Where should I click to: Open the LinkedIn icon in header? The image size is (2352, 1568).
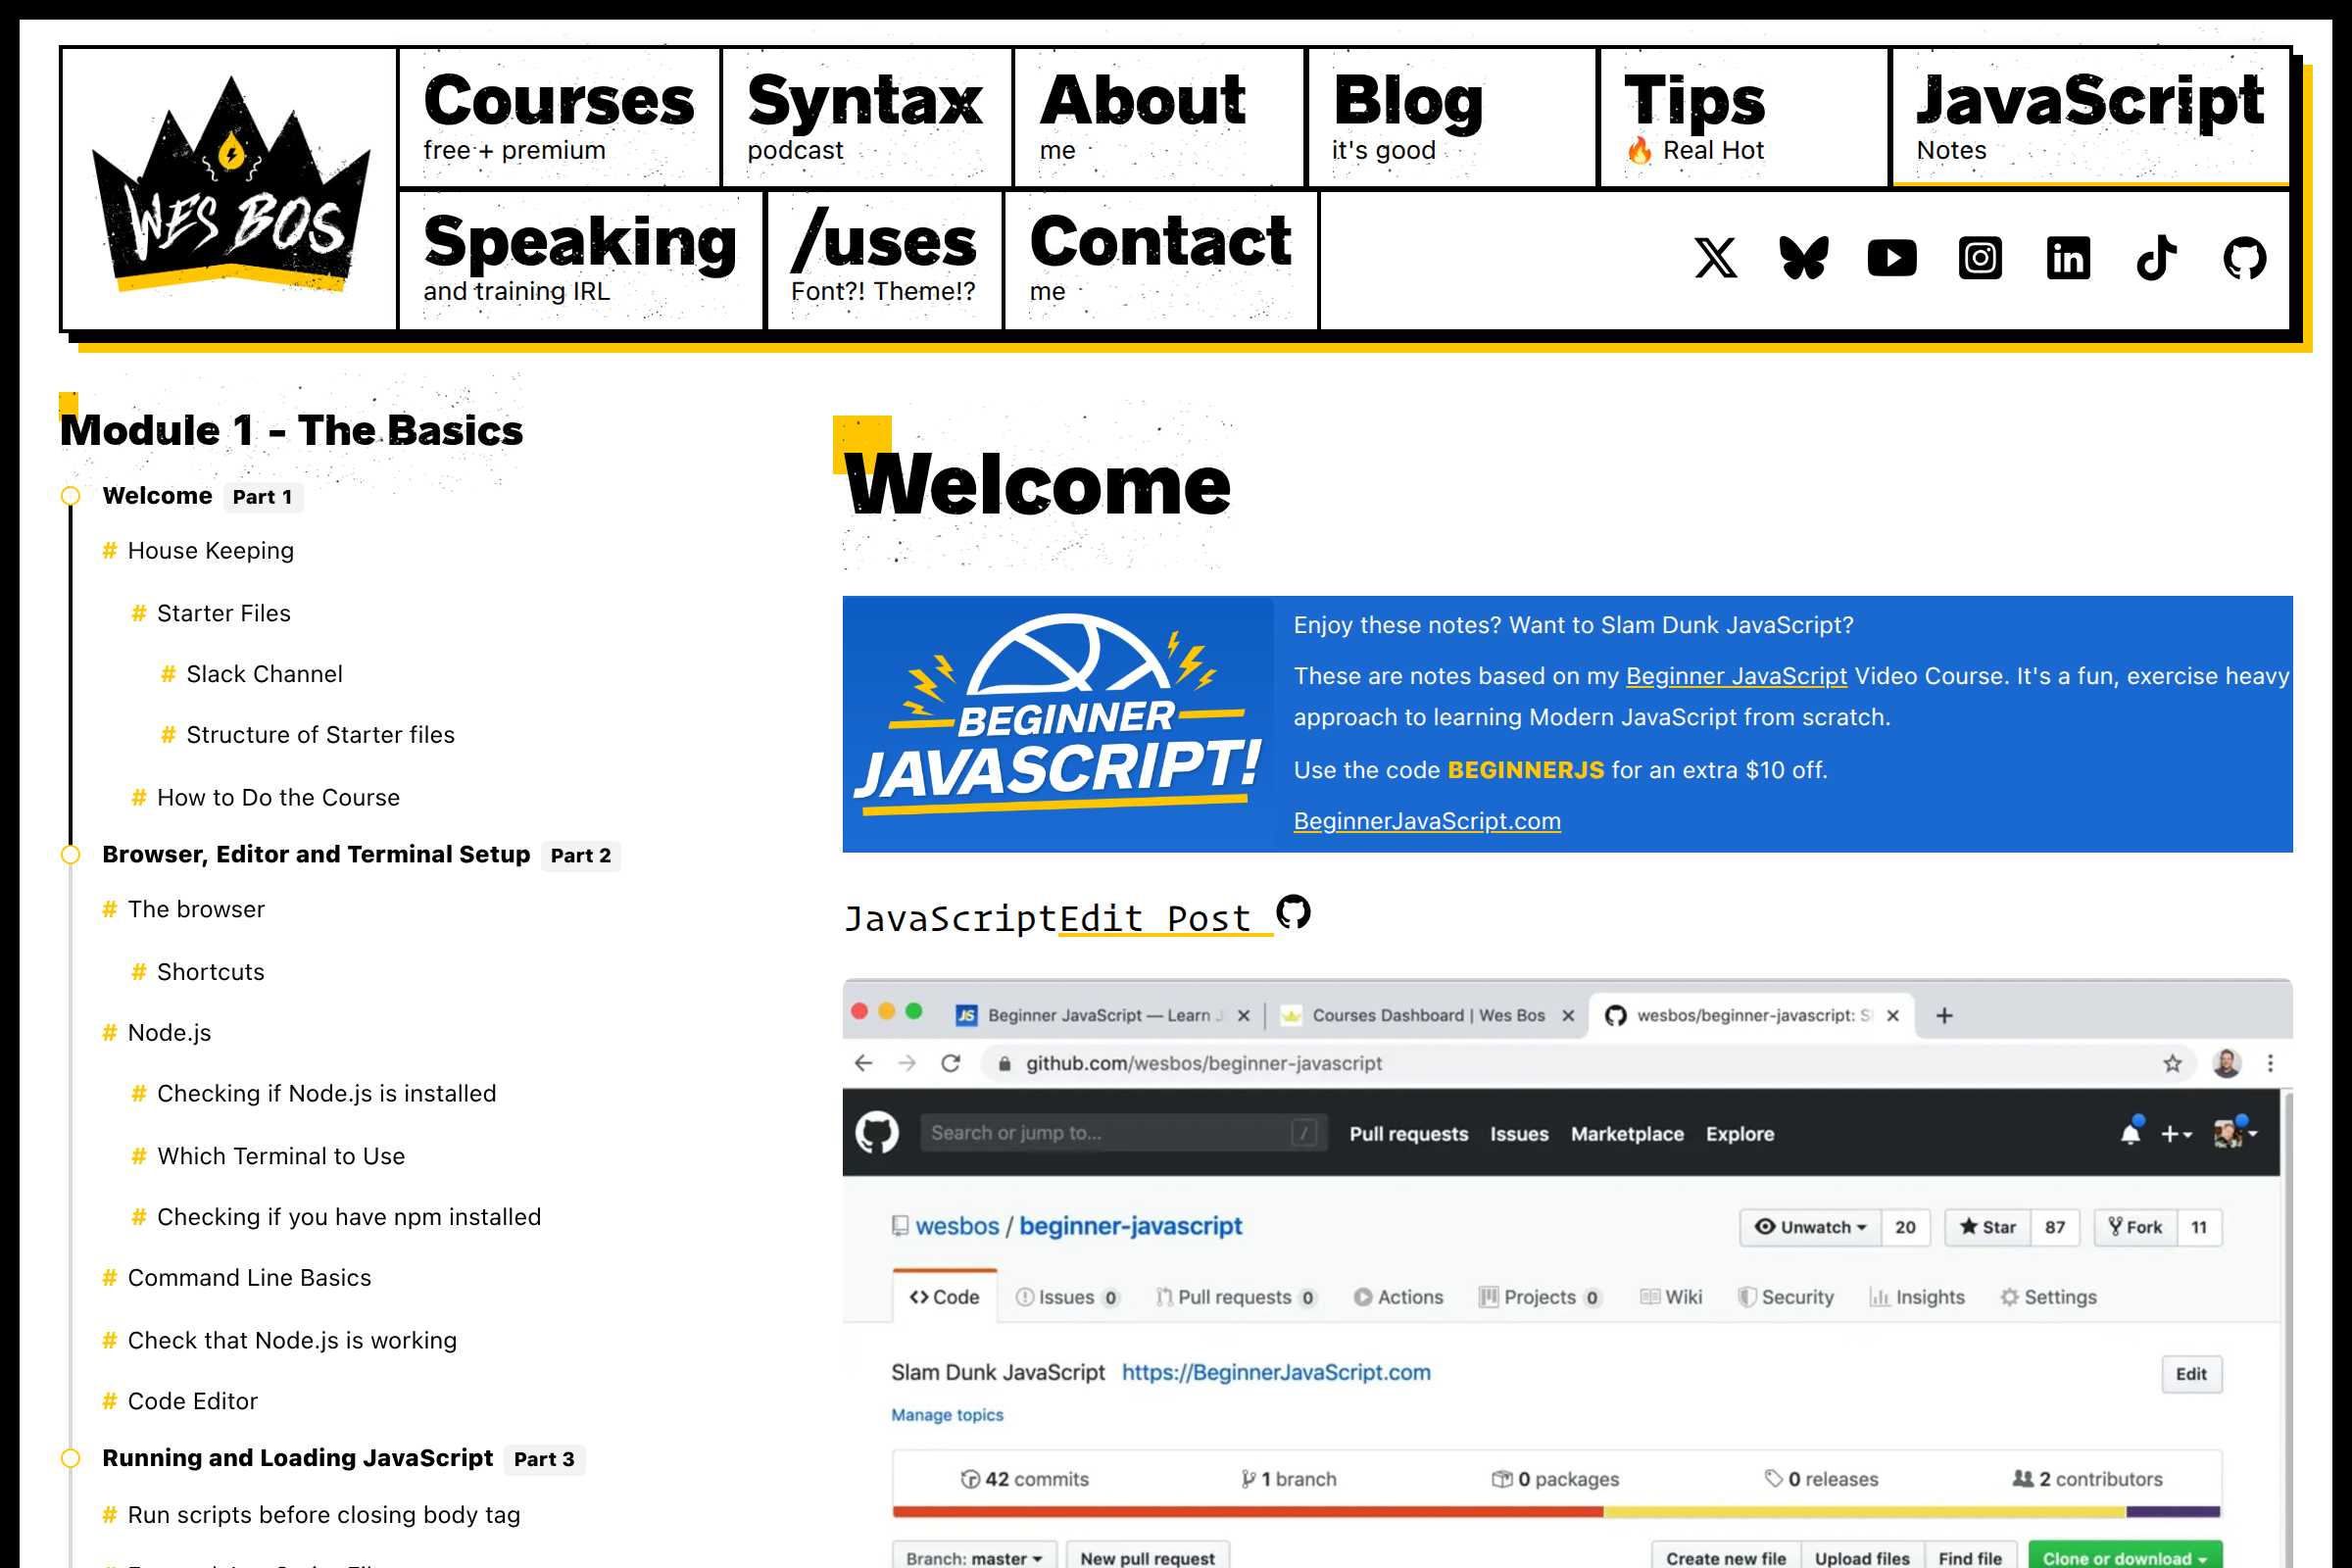[x=2068, y=258]
